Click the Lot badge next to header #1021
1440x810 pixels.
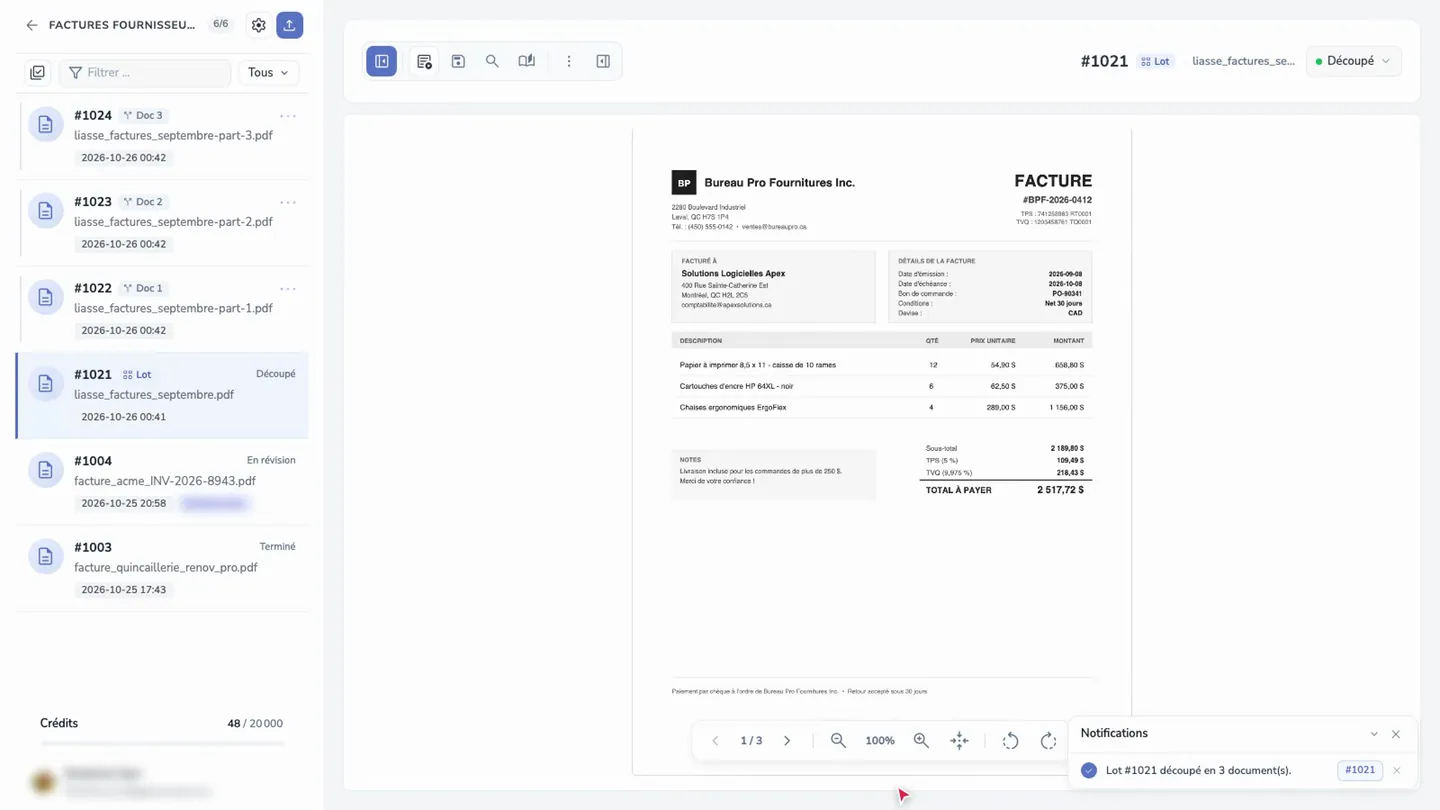click(1155, 61)
